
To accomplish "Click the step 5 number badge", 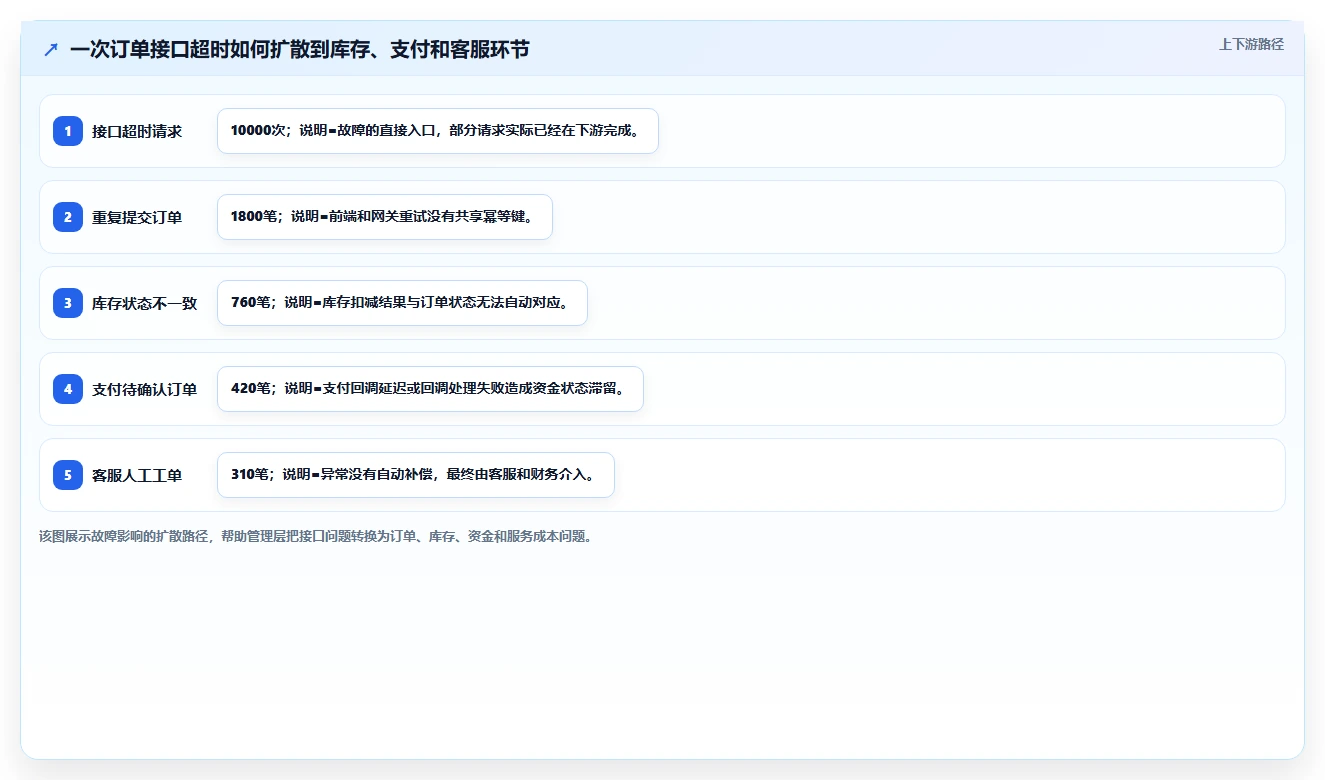I will (x=68, y=475).
